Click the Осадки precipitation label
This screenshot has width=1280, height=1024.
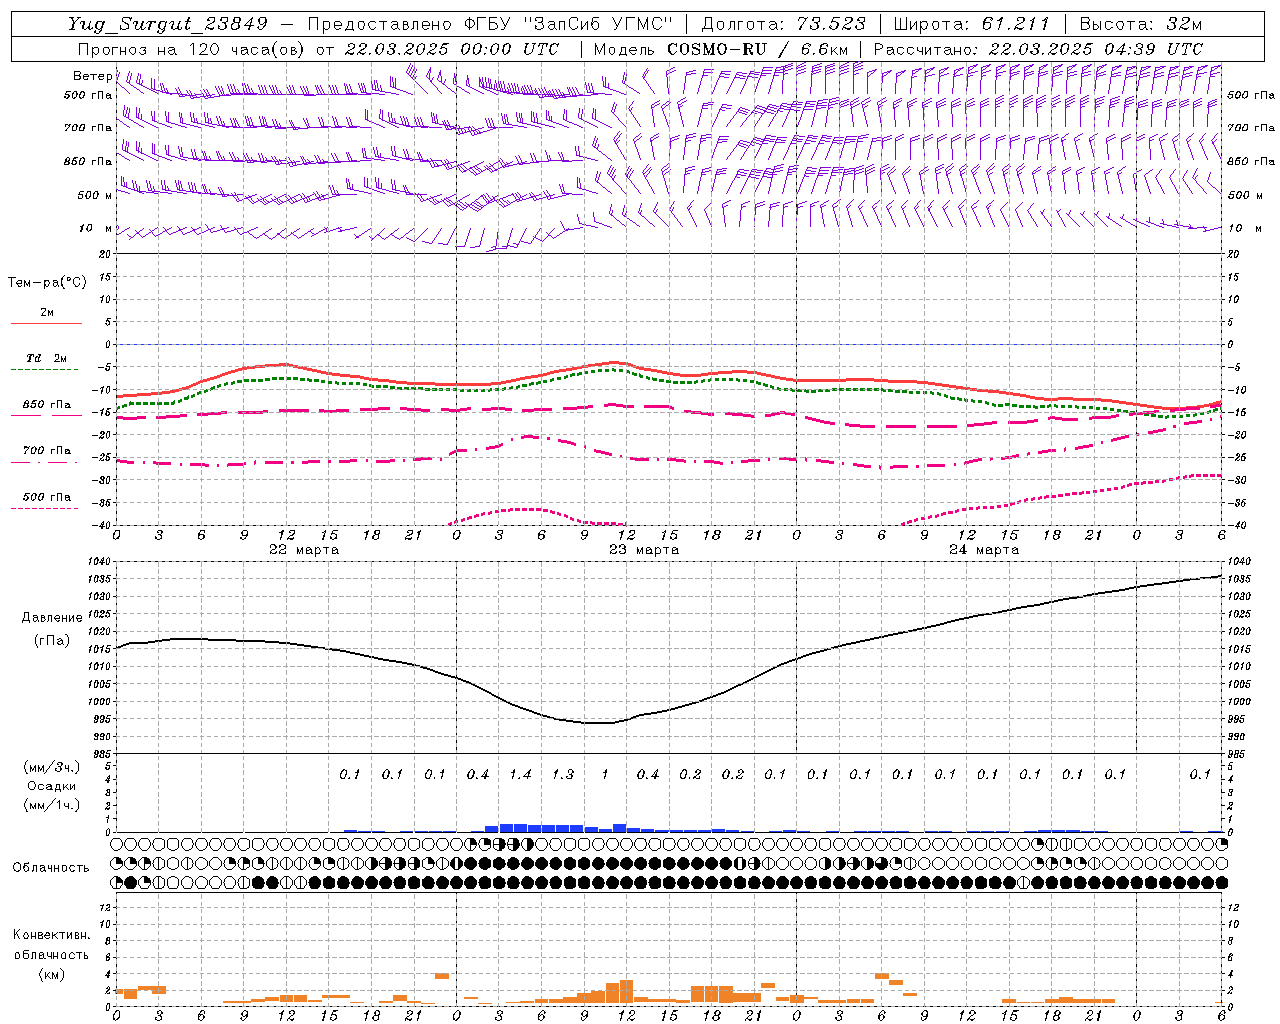pos(53,786)
